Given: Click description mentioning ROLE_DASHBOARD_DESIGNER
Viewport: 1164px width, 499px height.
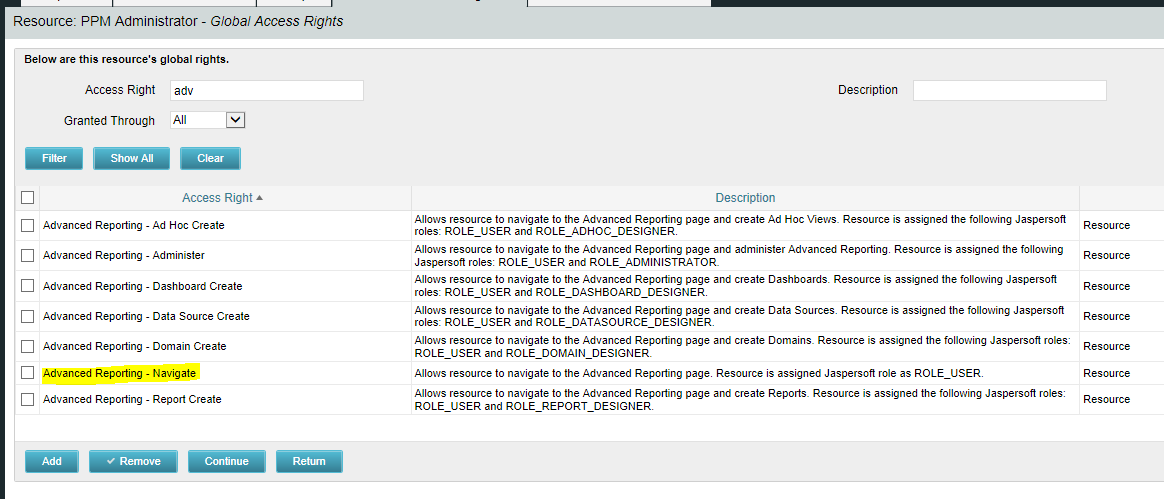Looking at the screenshot, I should click(x=736, y=286).
